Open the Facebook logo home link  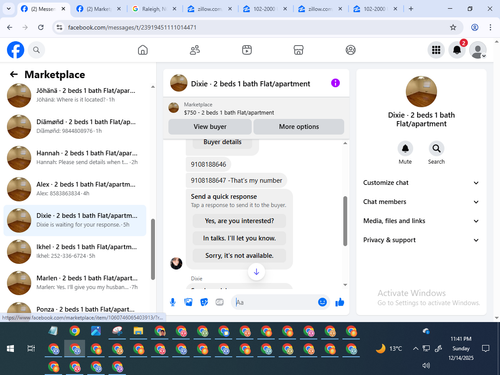(16, 50)
